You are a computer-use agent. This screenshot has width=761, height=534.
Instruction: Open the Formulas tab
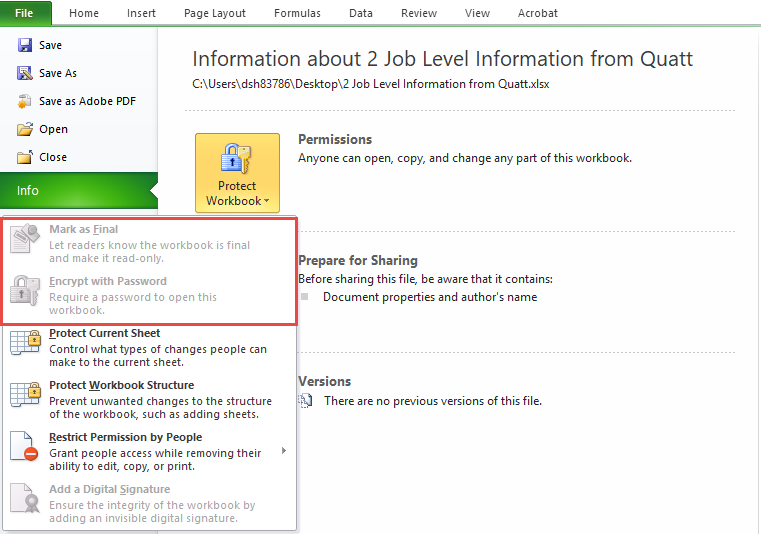[298, 13]
